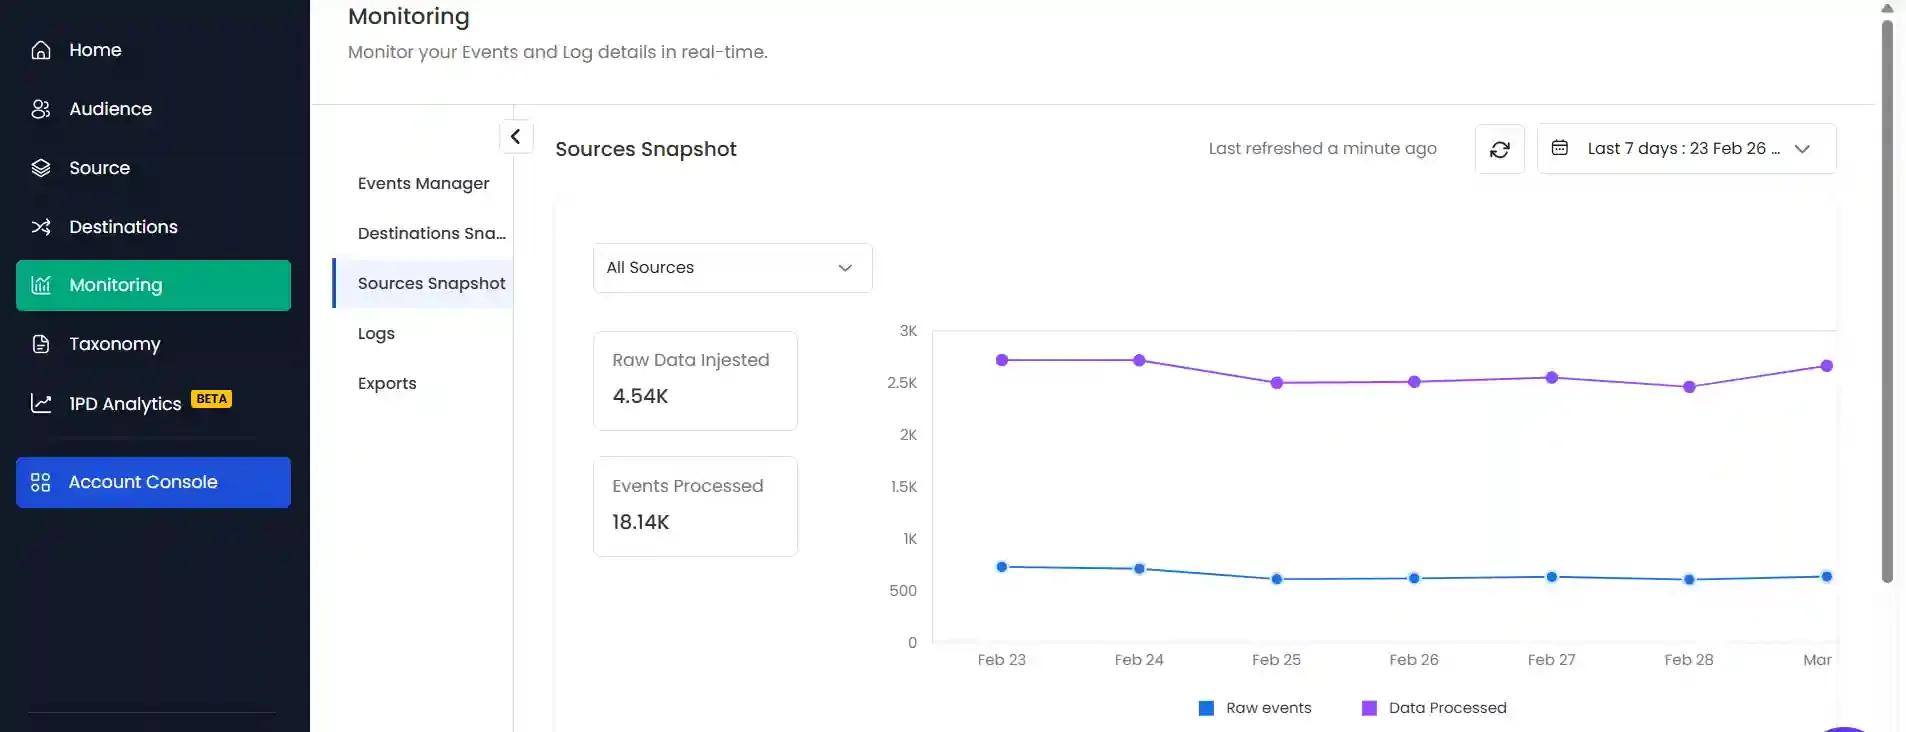The image size is (1906, 732).
Task: Click the Raw Data Injested card
Action: pos(695,381)
